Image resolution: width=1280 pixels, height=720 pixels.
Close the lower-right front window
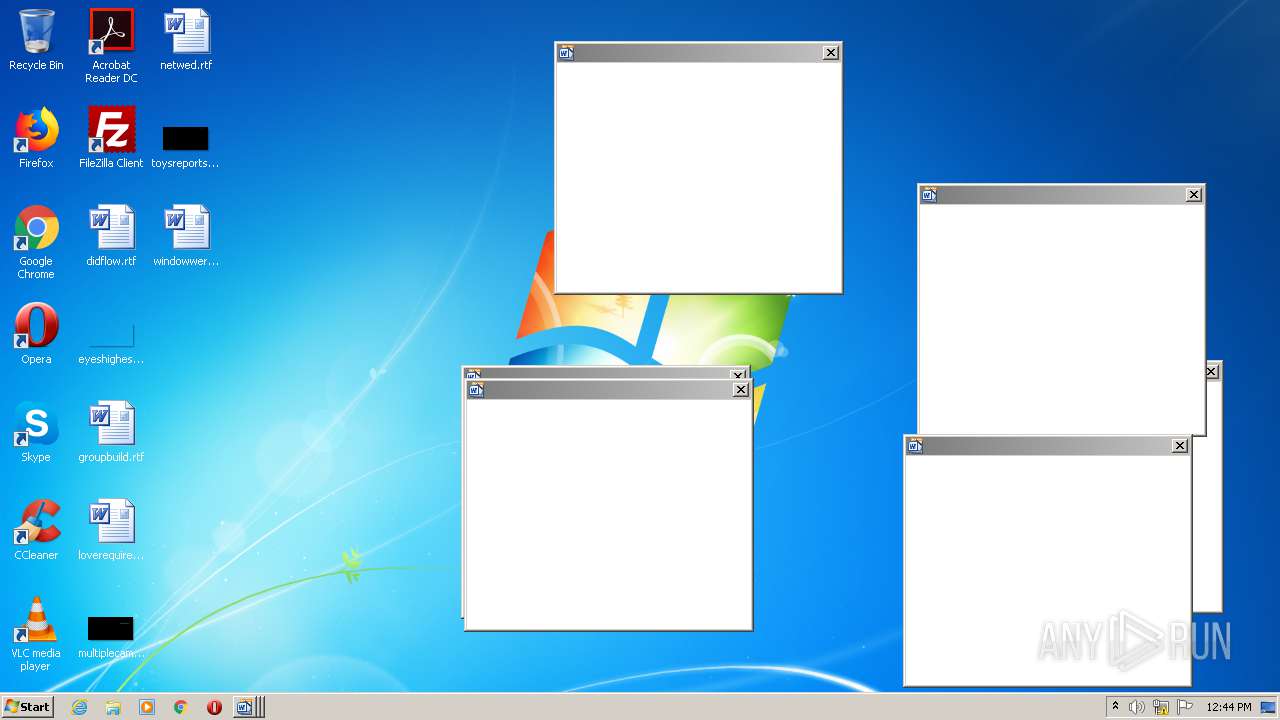(x=1180, y=446)
